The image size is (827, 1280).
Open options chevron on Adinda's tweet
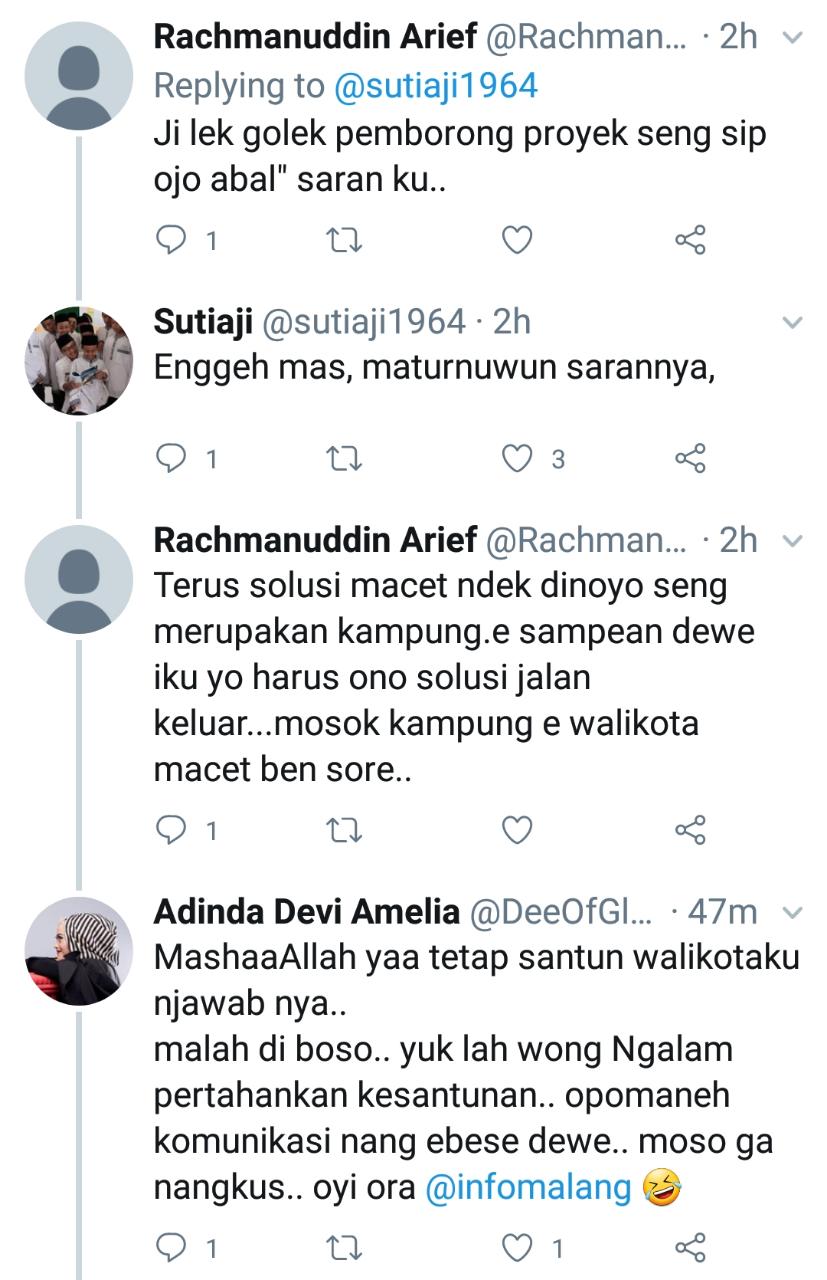click(792, 912)
